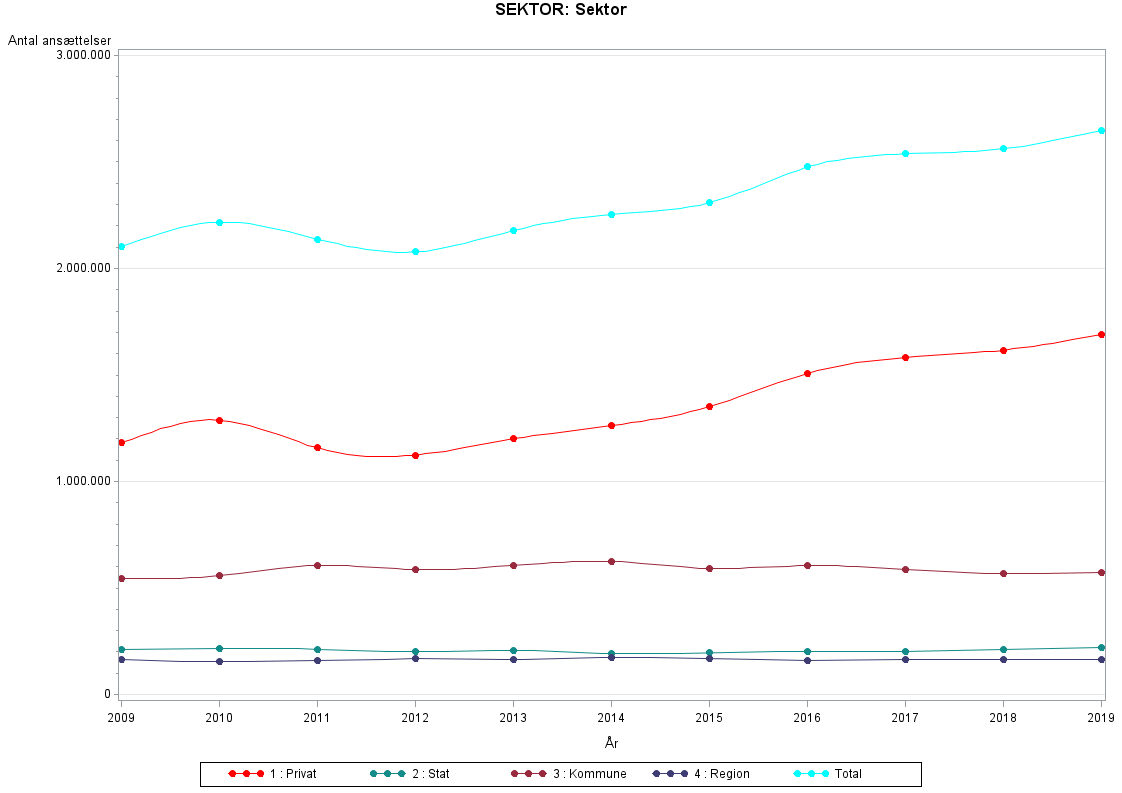Click the 2009 year label on x-axis
This screenshot has width=1122, height=793.
click(x=121, y=717)
